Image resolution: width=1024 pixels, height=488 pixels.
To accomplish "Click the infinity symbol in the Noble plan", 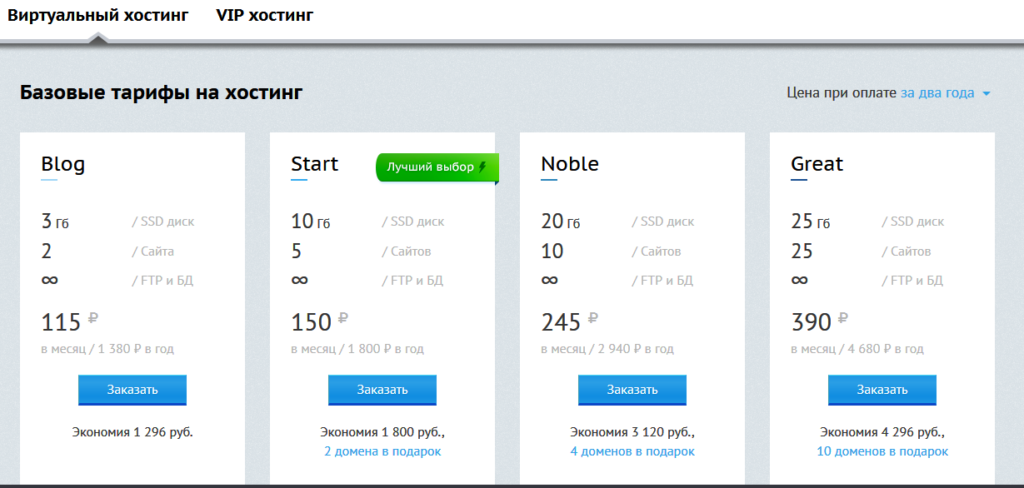I will [x=549, y=280].
